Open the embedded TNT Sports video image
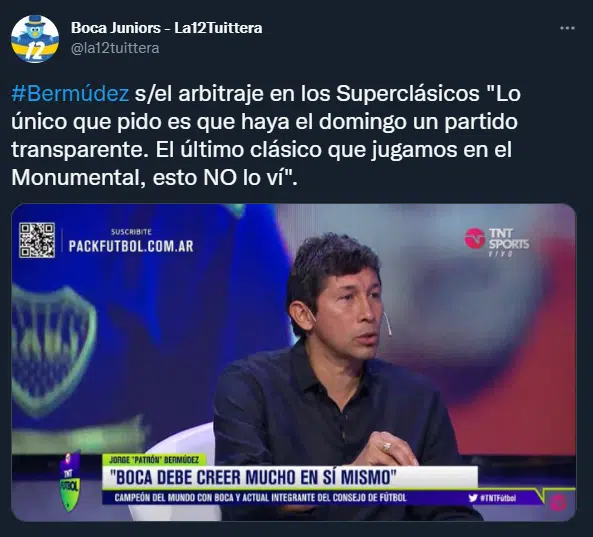Viewport: 593px width, 537px height. pyautogui.click(x=293, y=362)
